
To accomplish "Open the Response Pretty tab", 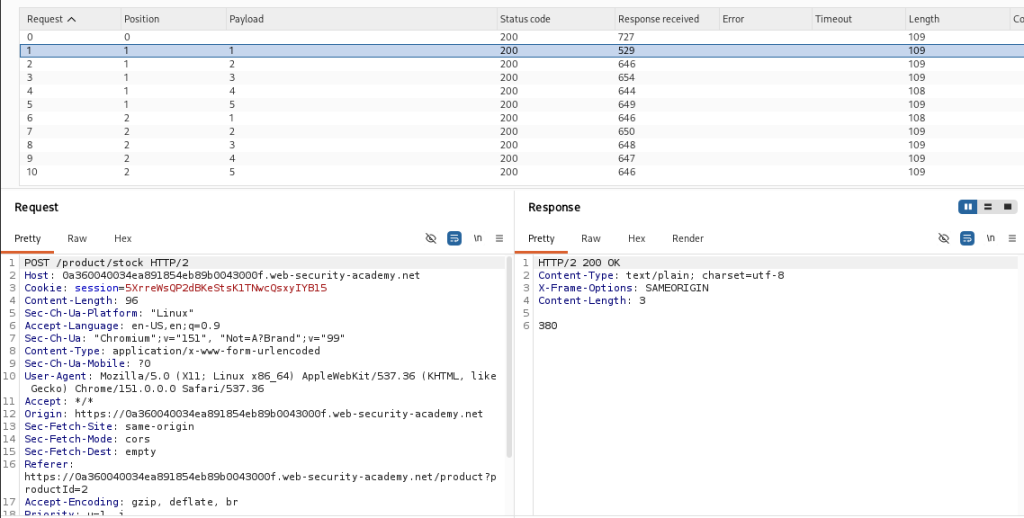I will 541,238.
